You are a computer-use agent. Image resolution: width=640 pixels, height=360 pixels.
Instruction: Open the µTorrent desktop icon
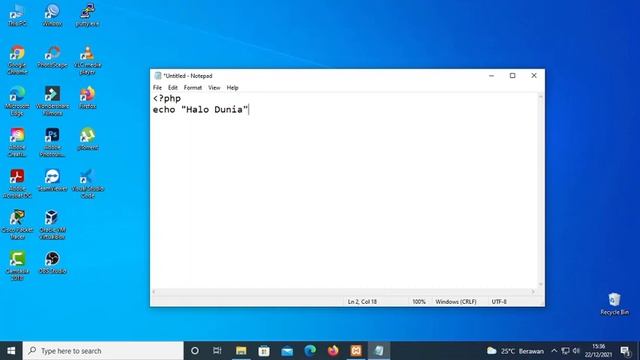87,139
